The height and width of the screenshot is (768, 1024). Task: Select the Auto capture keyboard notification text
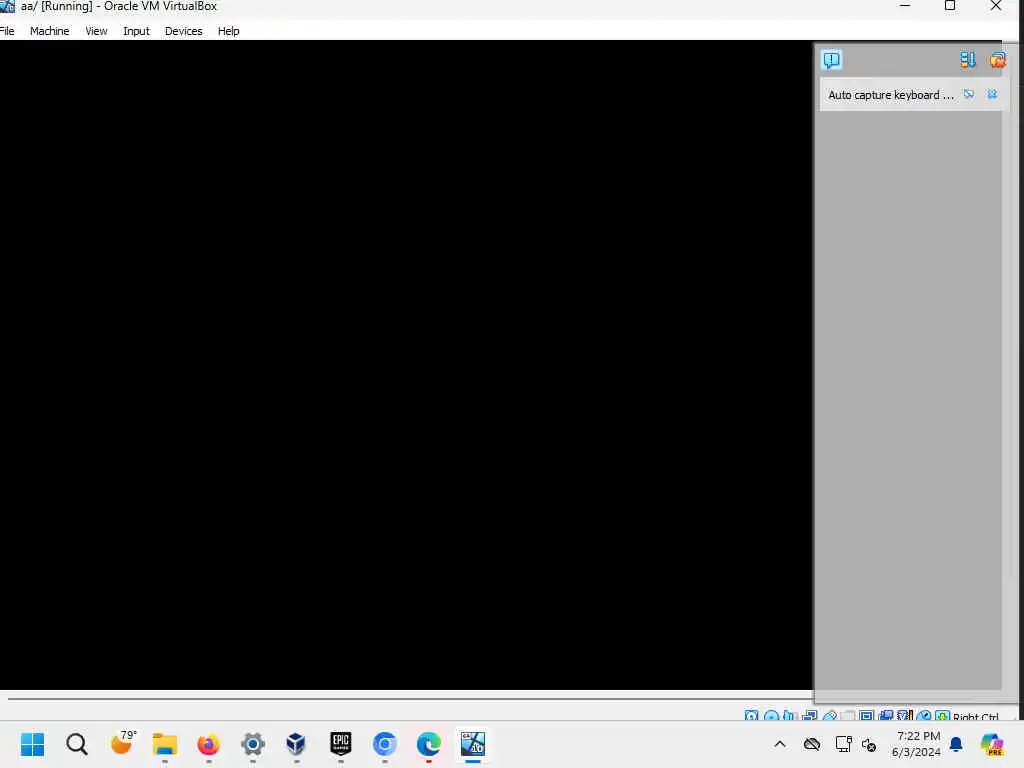891,95
